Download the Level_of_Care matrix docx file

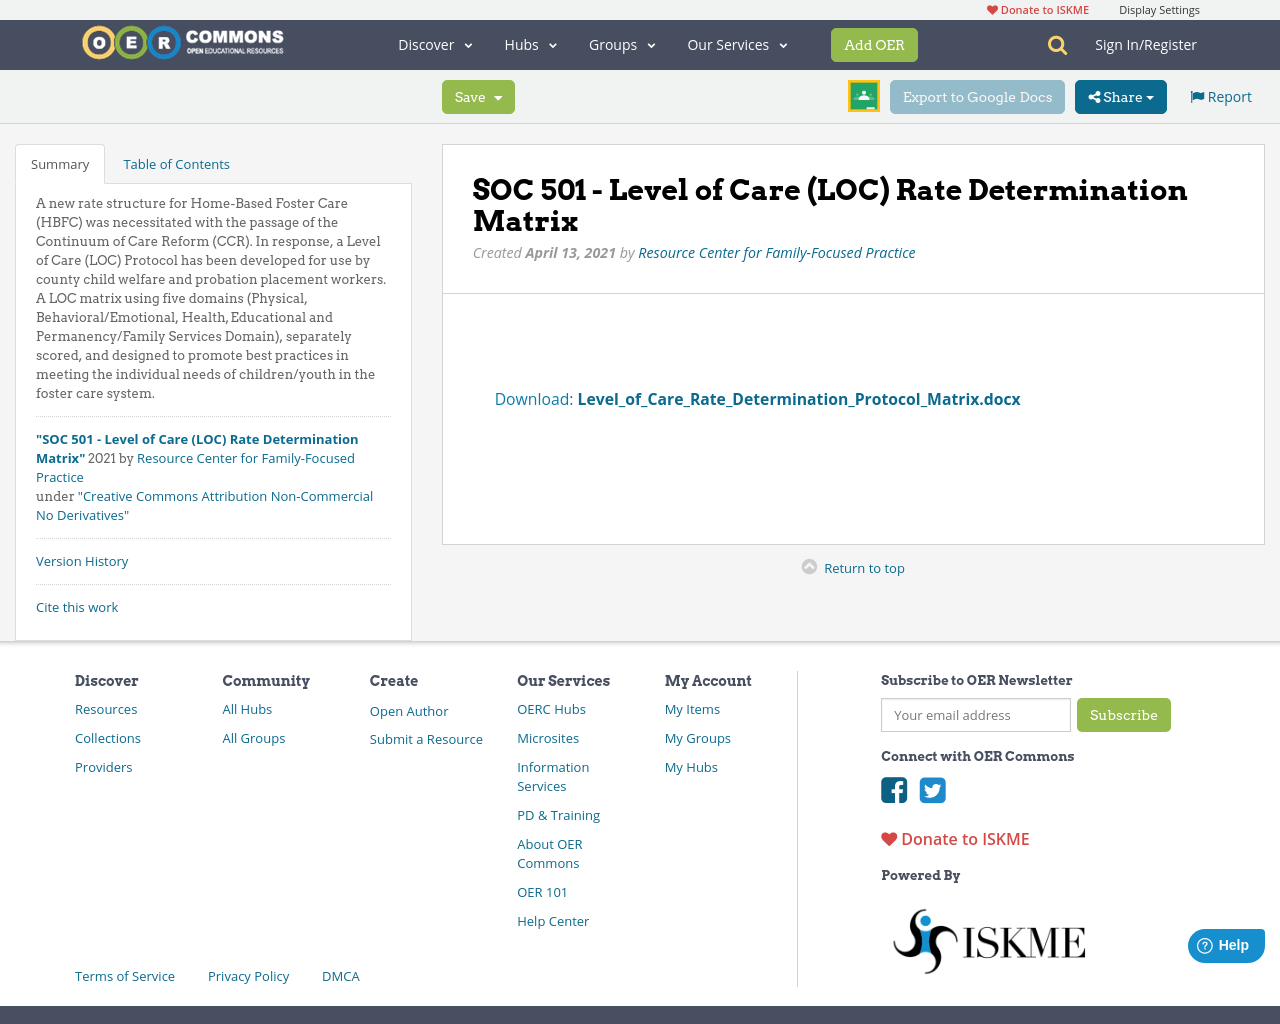(x=757, y=399)
